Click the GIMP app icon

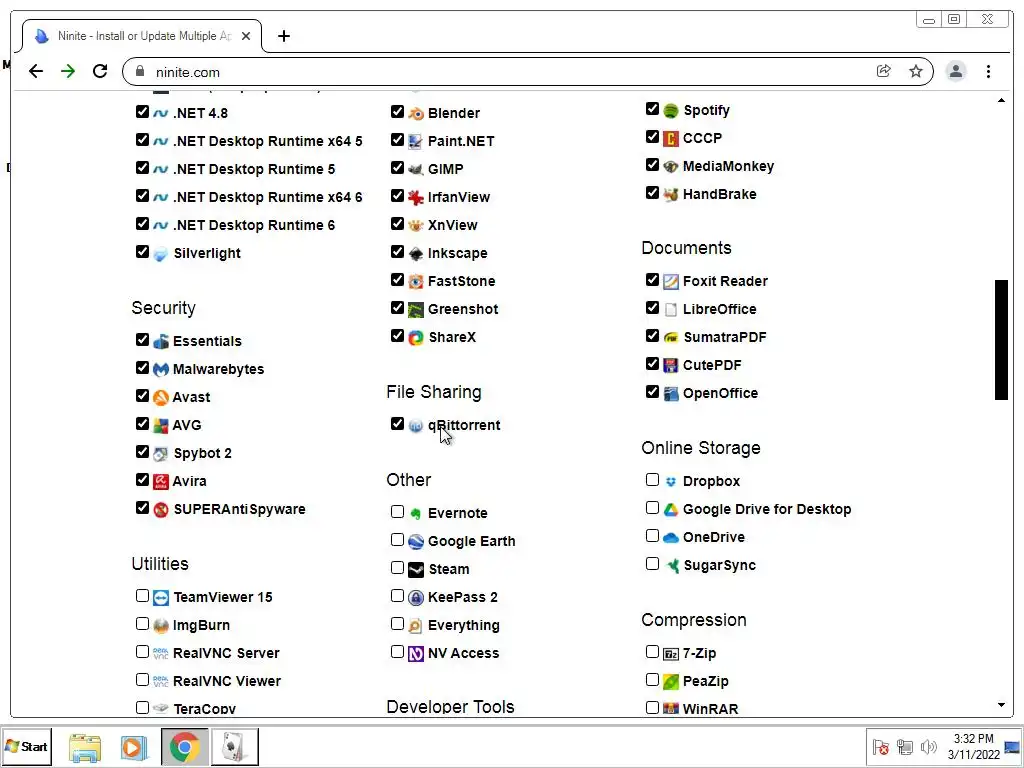click(415, 170)
